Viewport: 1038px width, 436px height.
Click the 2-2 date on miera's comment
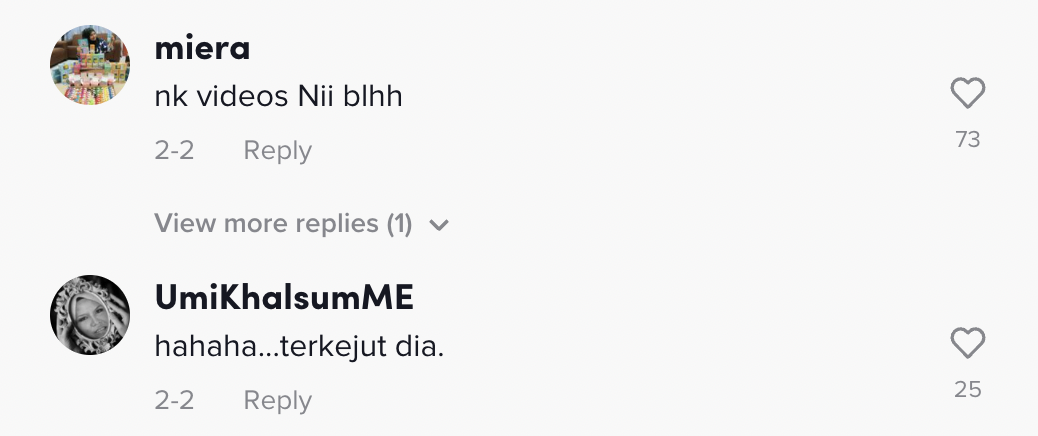click(174, 151)
